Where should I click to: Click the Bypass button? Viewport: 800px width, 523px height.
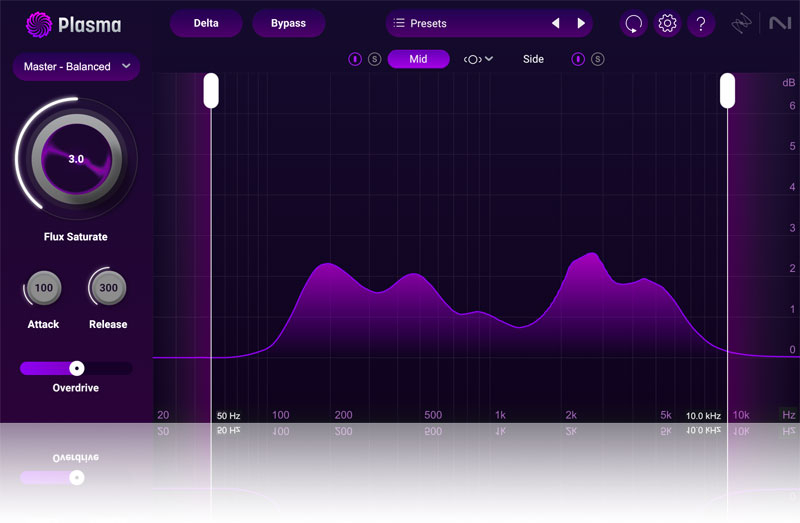(288, 23)
